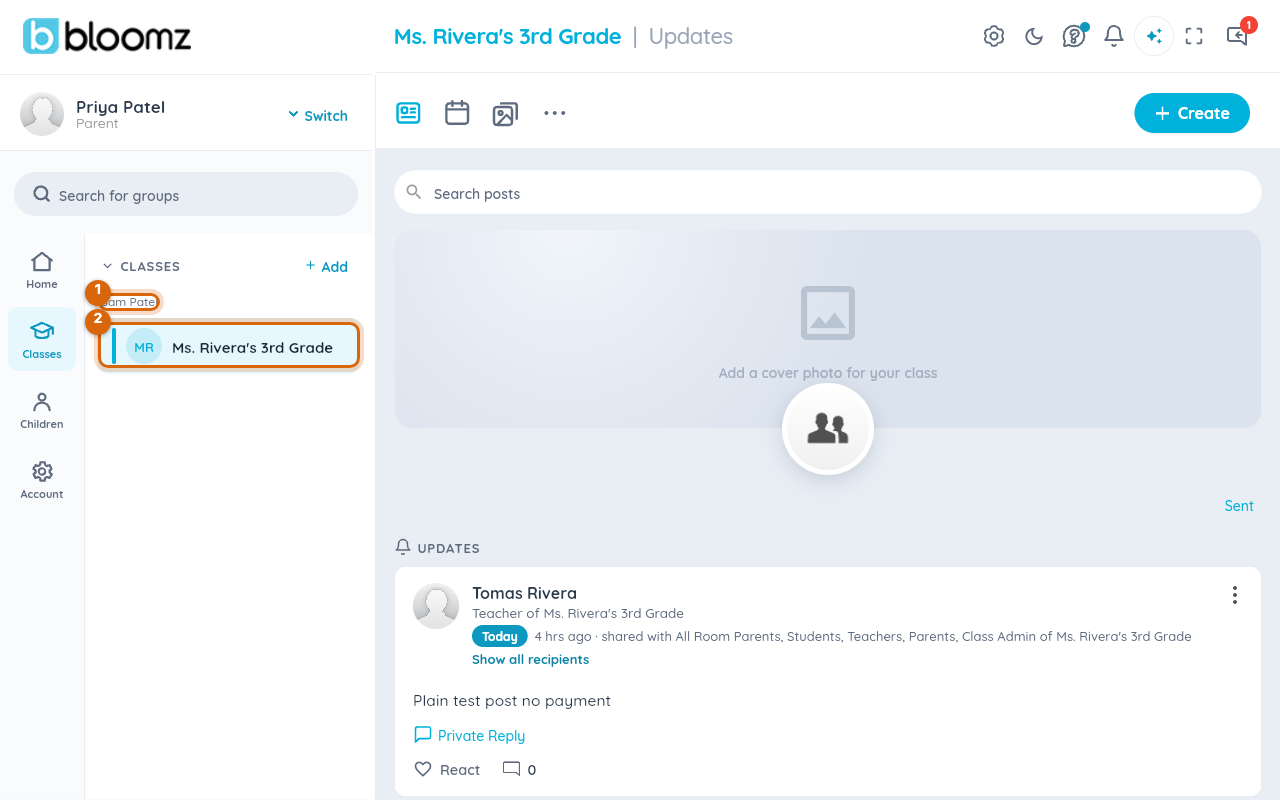Viewport: 1280px width, 800px height.
Task: Open the notifications bell
Action: pos(1114,36)
